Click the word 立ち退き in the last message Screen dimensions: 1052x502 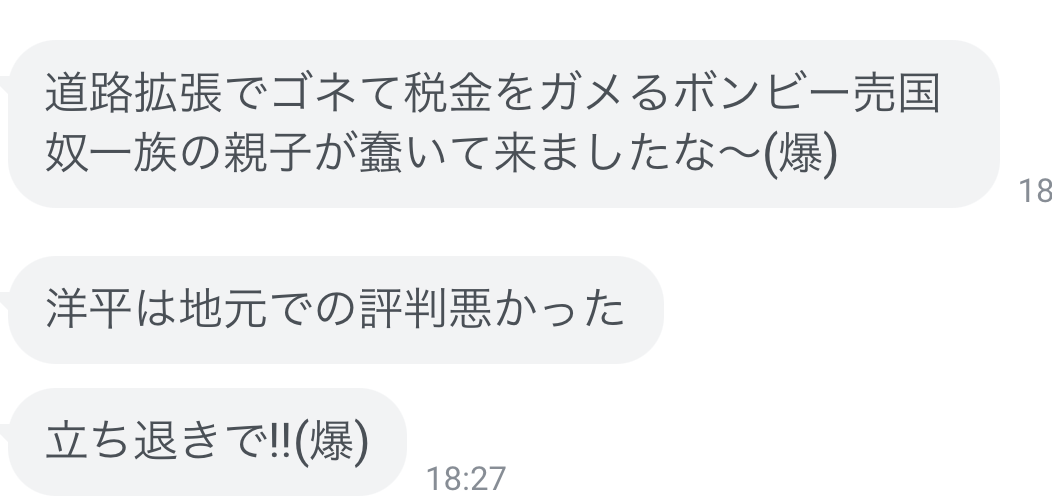pyautogui.click(x=134, y=442)
